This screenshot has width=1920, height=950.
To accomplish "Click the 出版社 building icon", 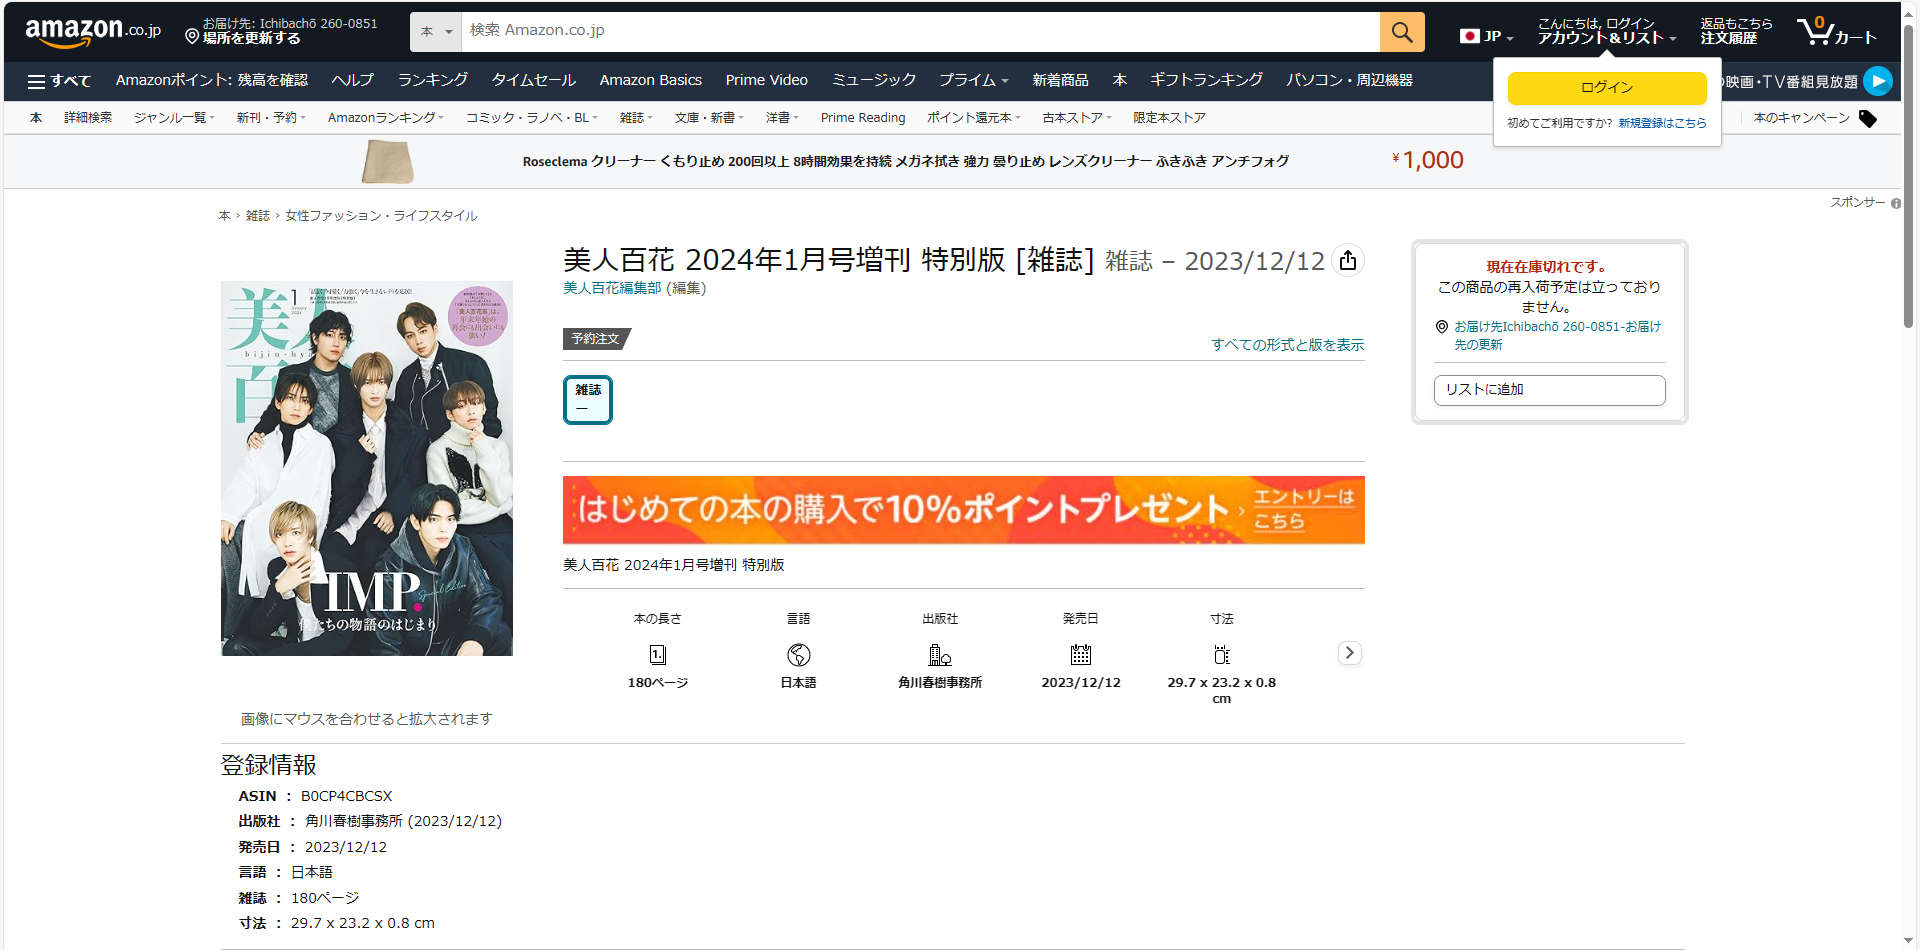I will (x=939, y=655).
